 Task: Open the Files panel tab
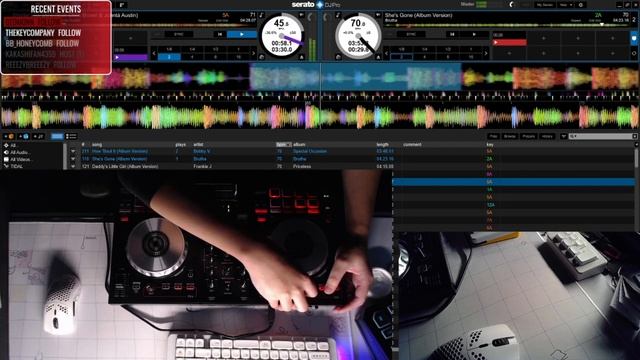pyautogui.click(x=493, y=136)
